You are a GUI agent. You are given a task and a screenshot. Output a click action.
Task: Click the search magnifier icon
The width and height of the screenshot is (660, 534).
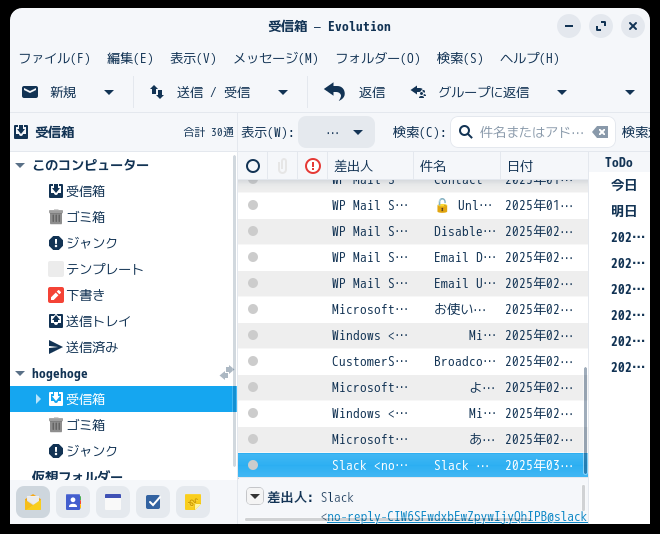(465, 132)
